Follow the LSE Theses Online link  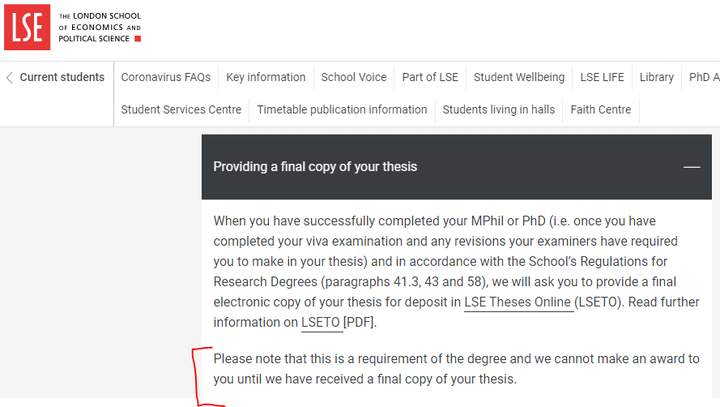(x=518, y=302)
